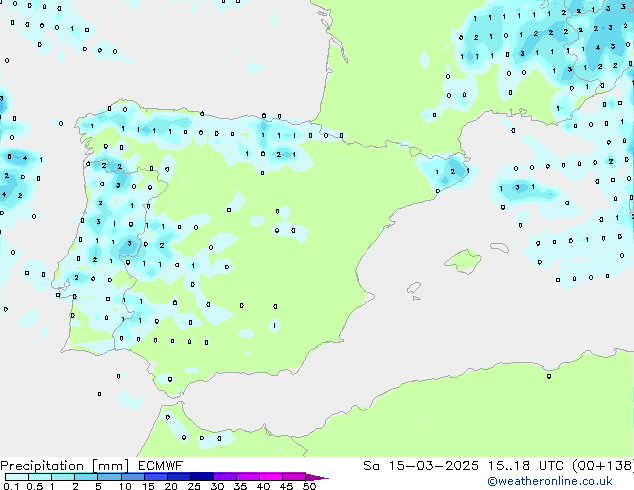Pick the 30–35 mm purple legend swatch

pos(224,477)
